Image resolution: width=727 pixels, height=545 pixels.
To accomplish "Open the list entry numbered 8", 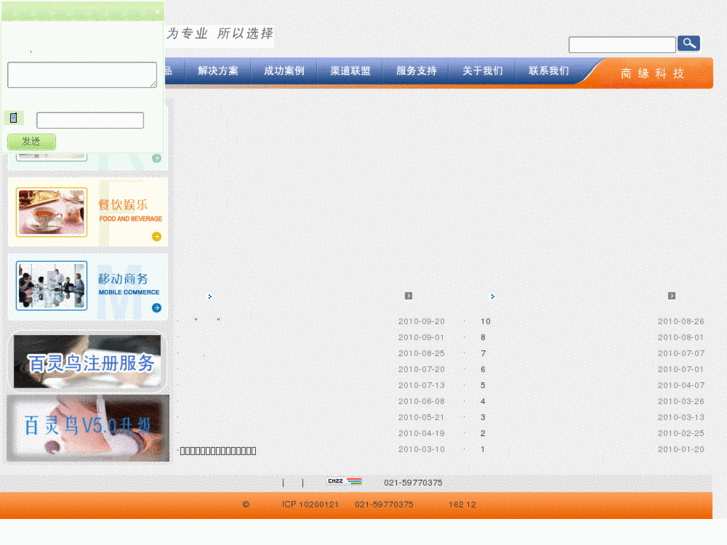I will click(x=483, y=337).
